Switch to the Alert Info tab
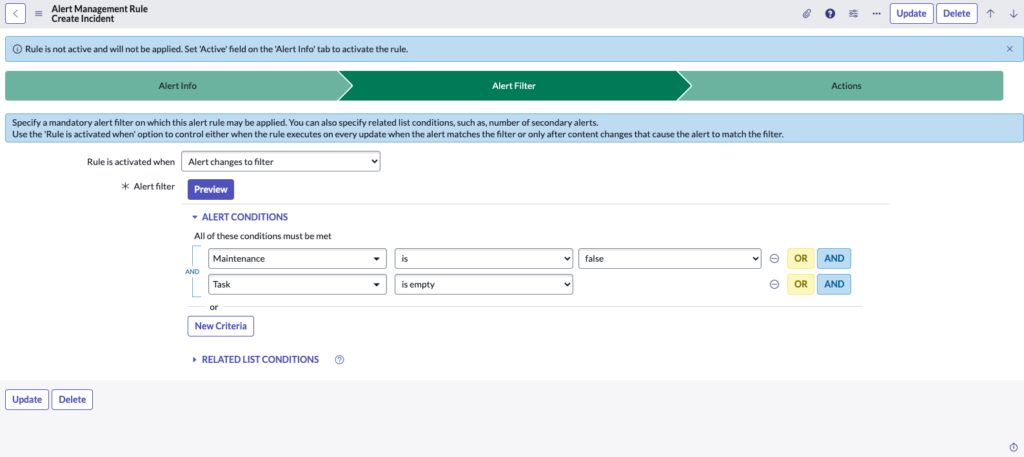This screenshot has height=457, width=1024. click(x=177, y=86)
